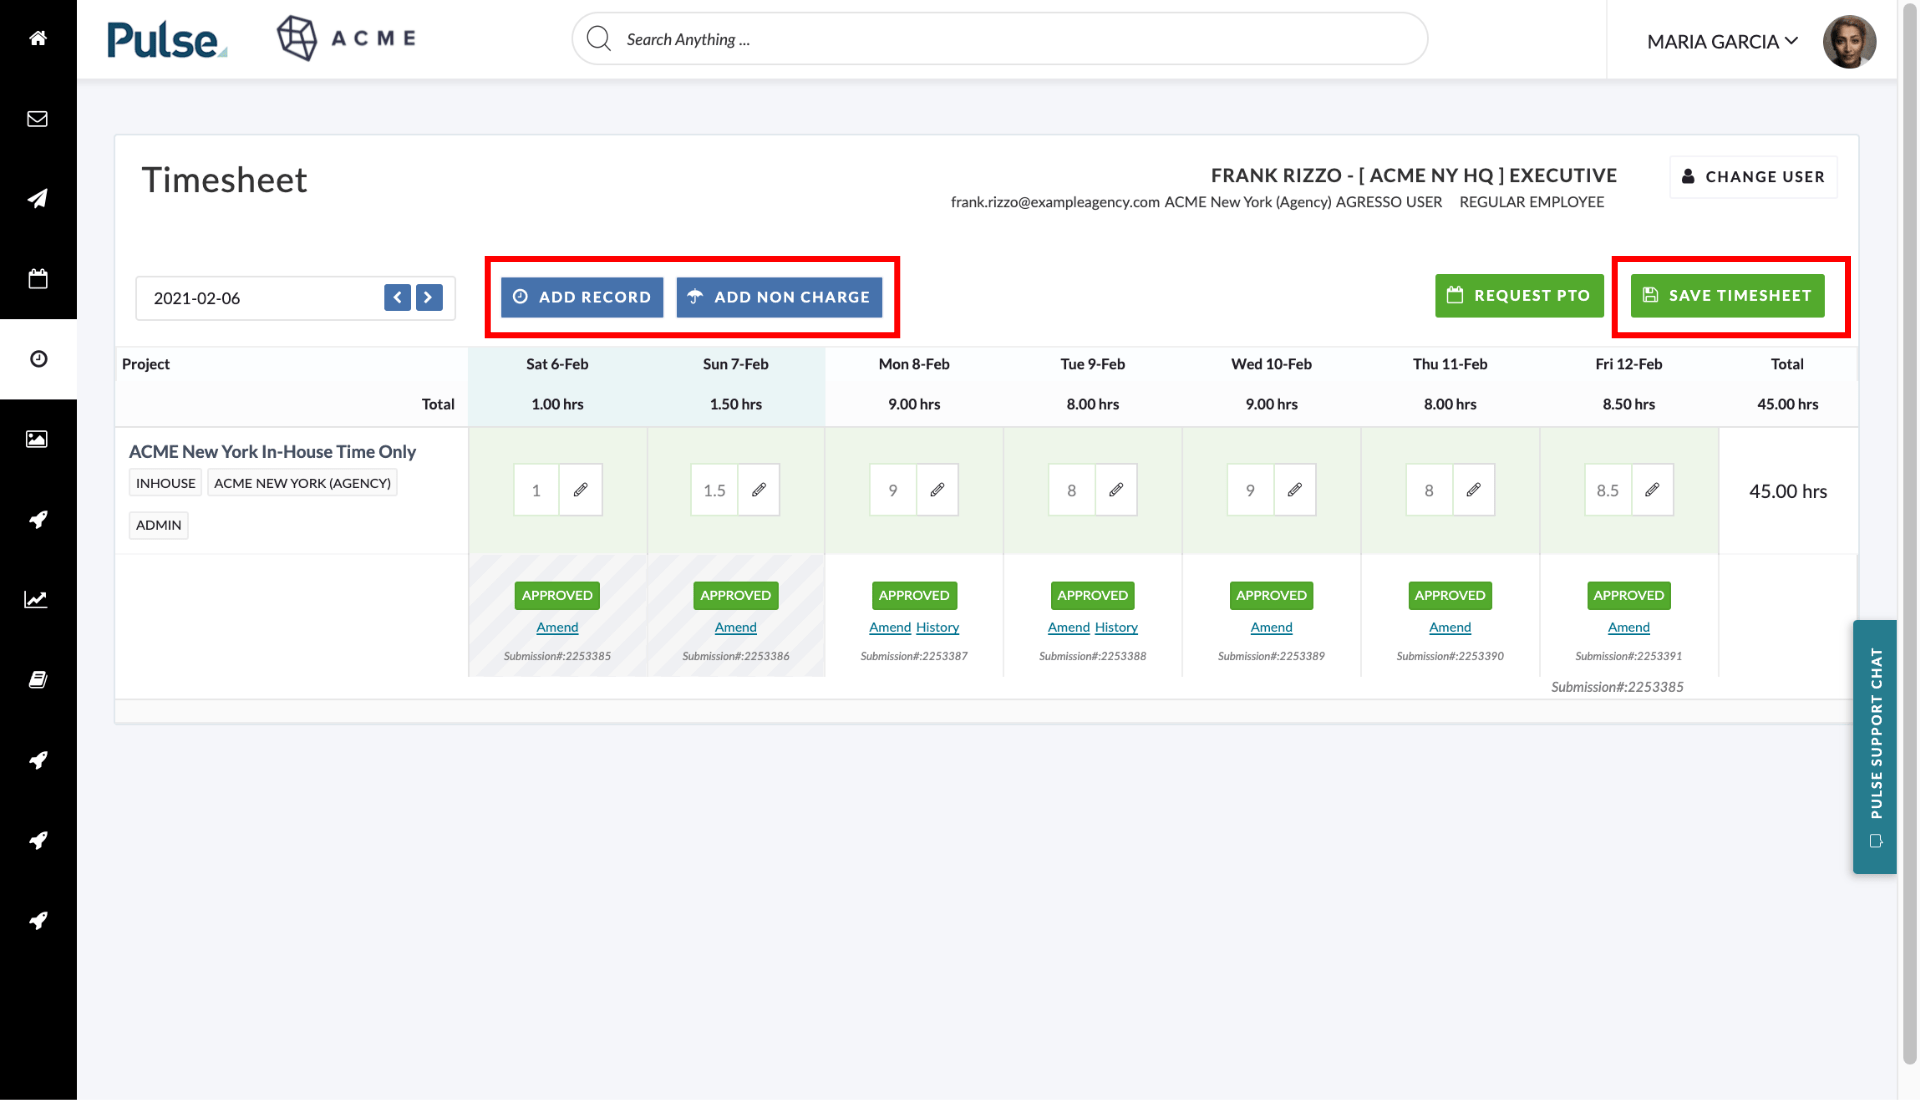Open the paper plane sidebar icon
1920x1100 pixels.
click(x=38, y=199)
